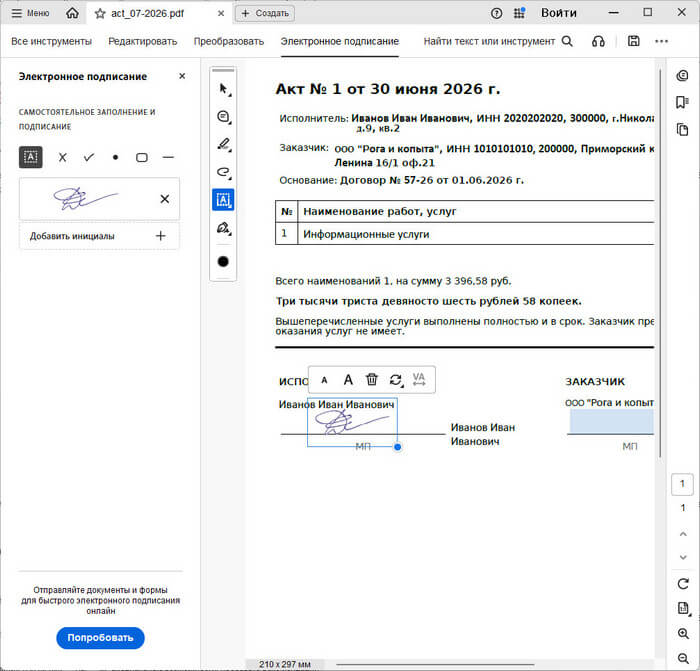Click the VA character spacing icon
Viewport: 700px width, 671px height.
coord(419,379)
